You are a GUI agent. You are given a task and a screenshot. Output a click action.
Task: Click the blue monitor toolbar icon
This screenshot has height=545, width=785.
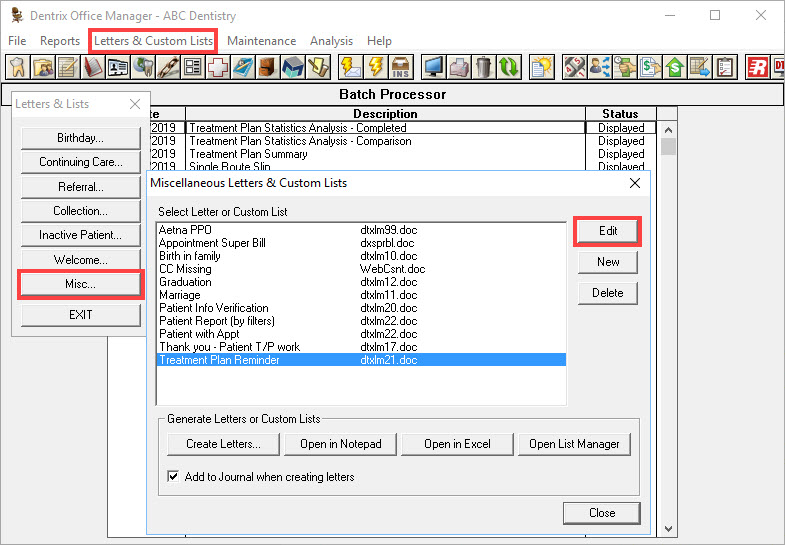tap(434, 67)
